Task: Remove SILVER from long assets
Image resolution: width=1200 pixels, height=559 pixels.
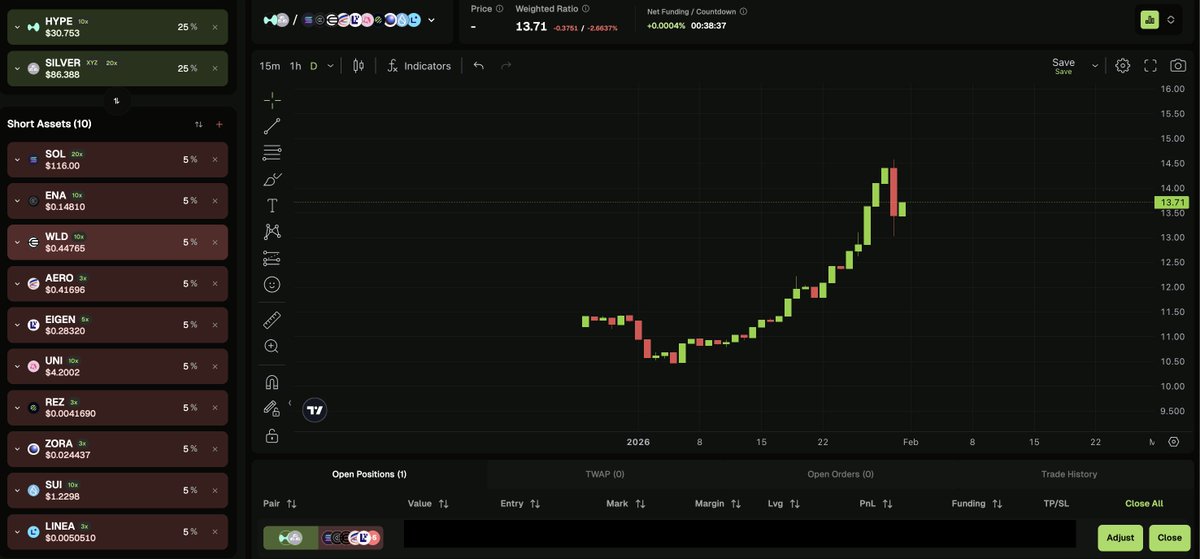Action: click(215, 68)
